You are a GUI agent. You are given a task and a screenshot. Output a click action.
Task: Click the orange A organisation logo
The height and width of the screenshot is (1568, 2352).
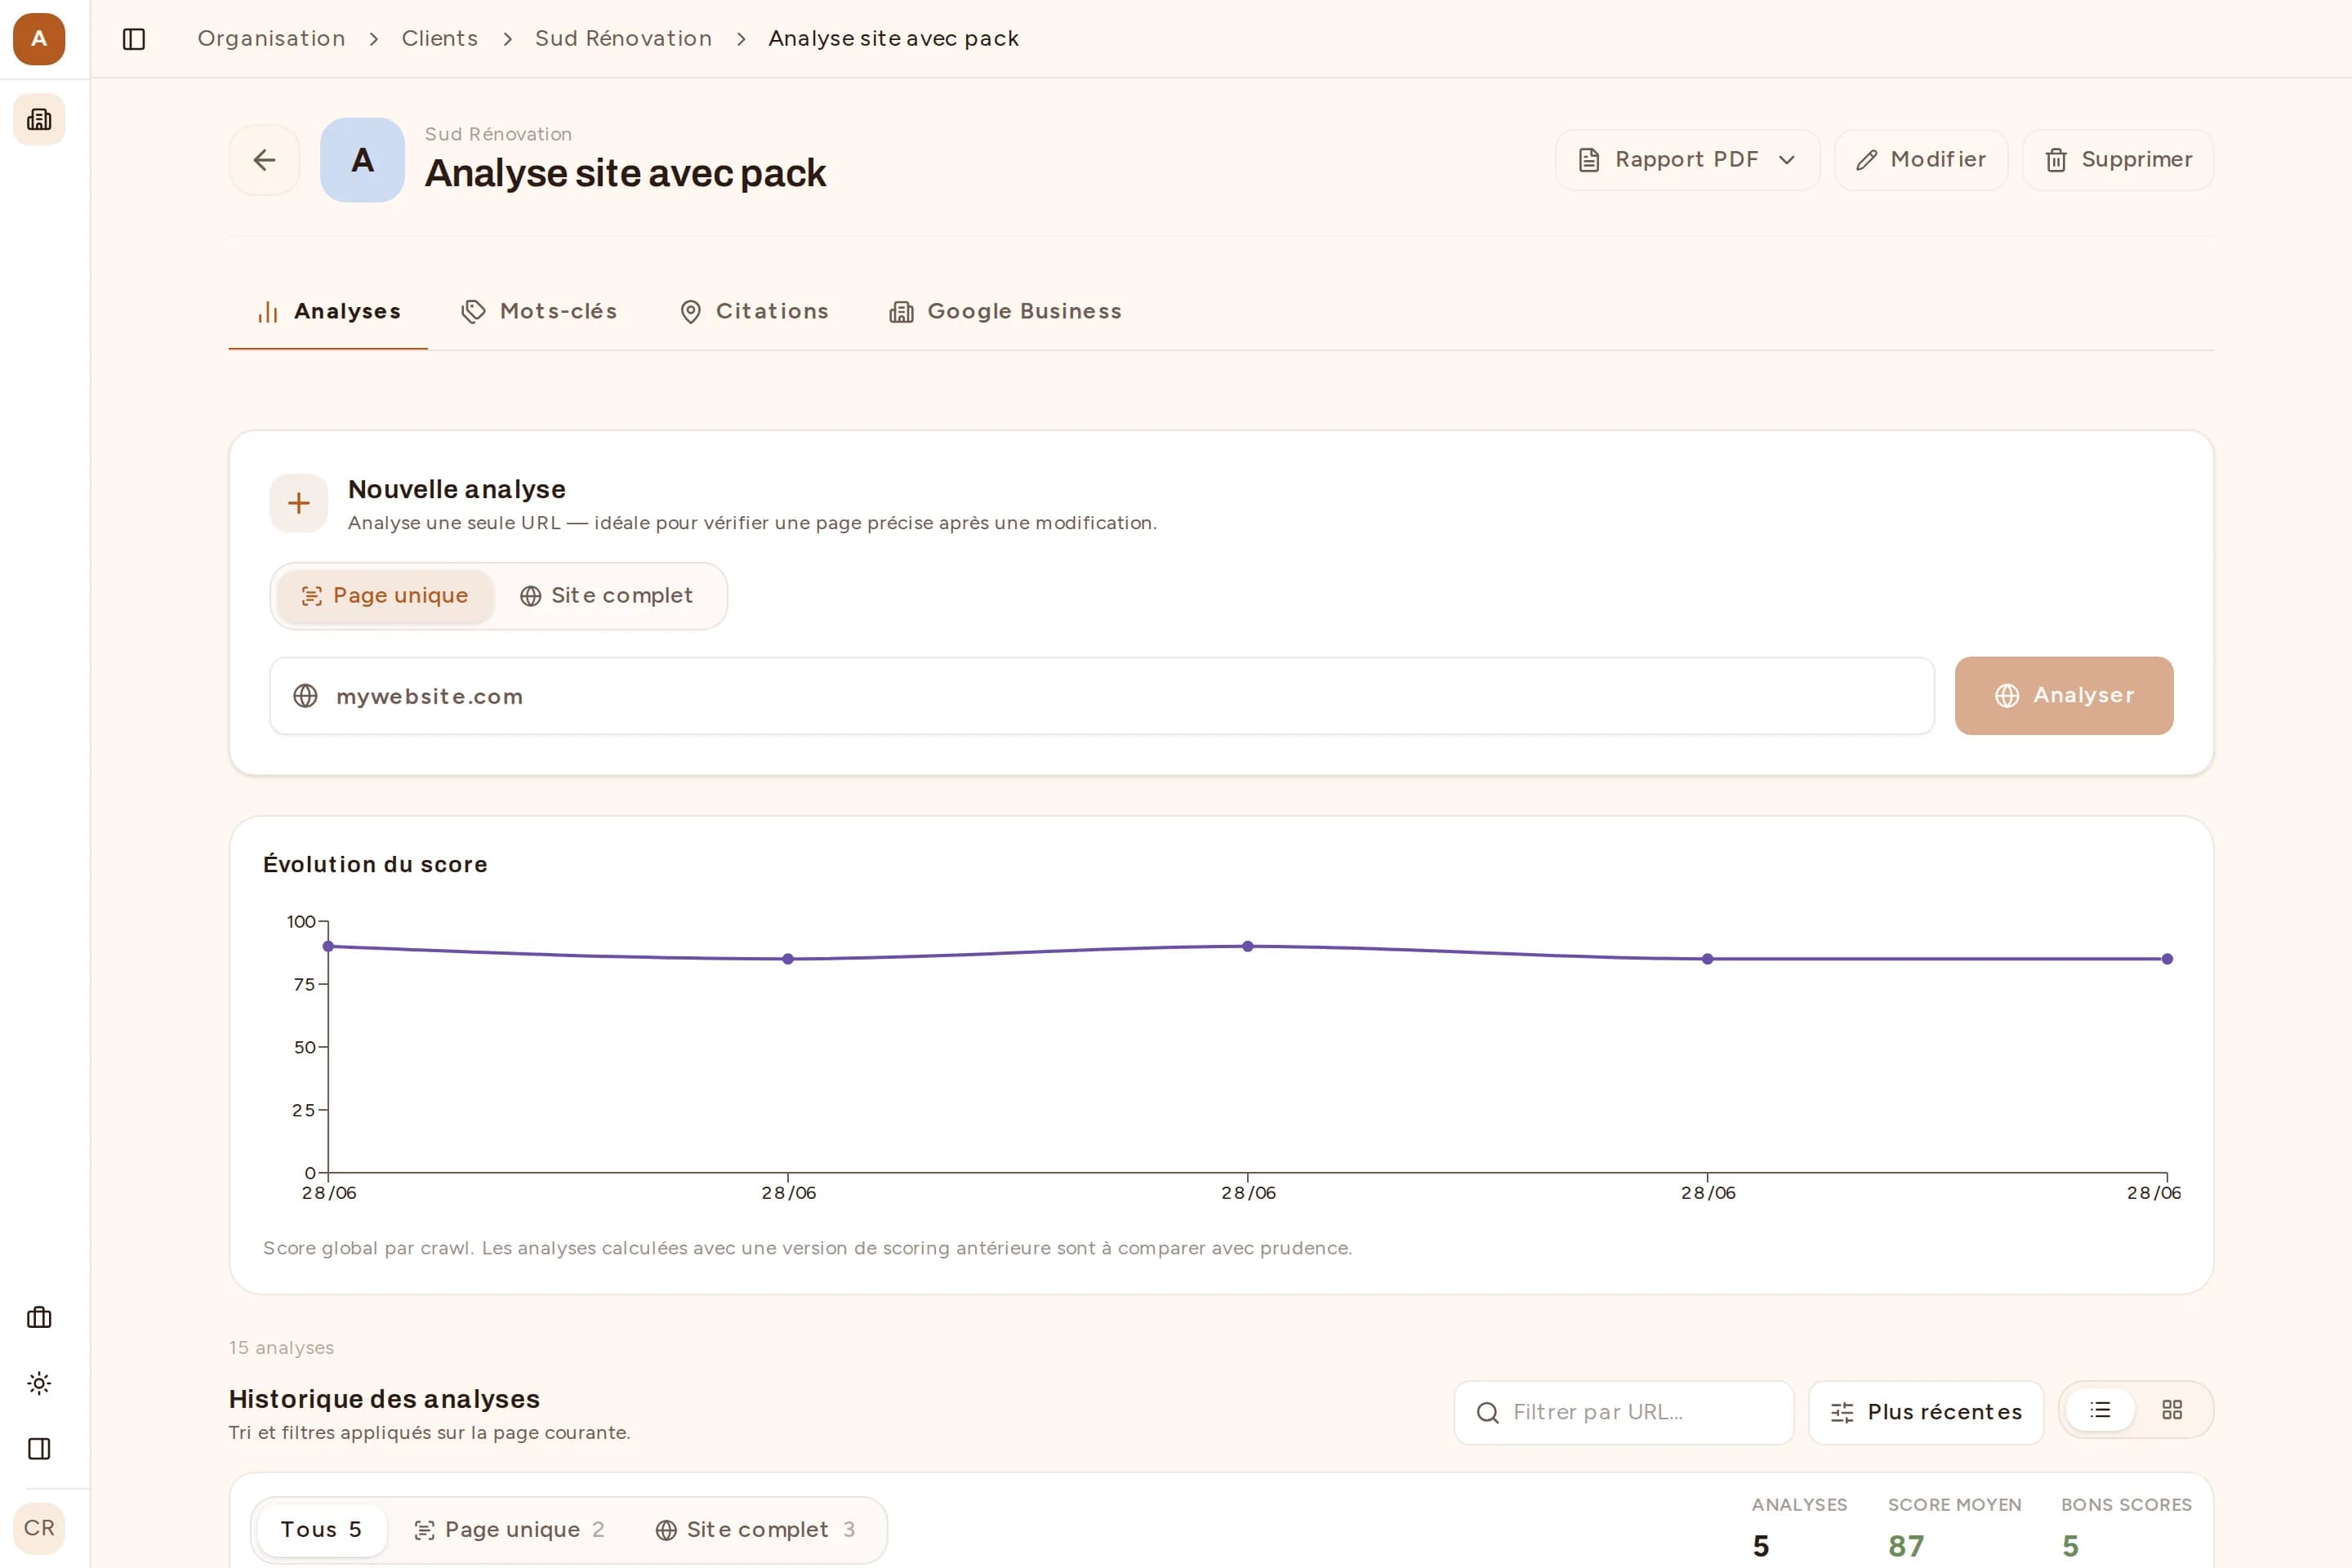pos(39,39)
